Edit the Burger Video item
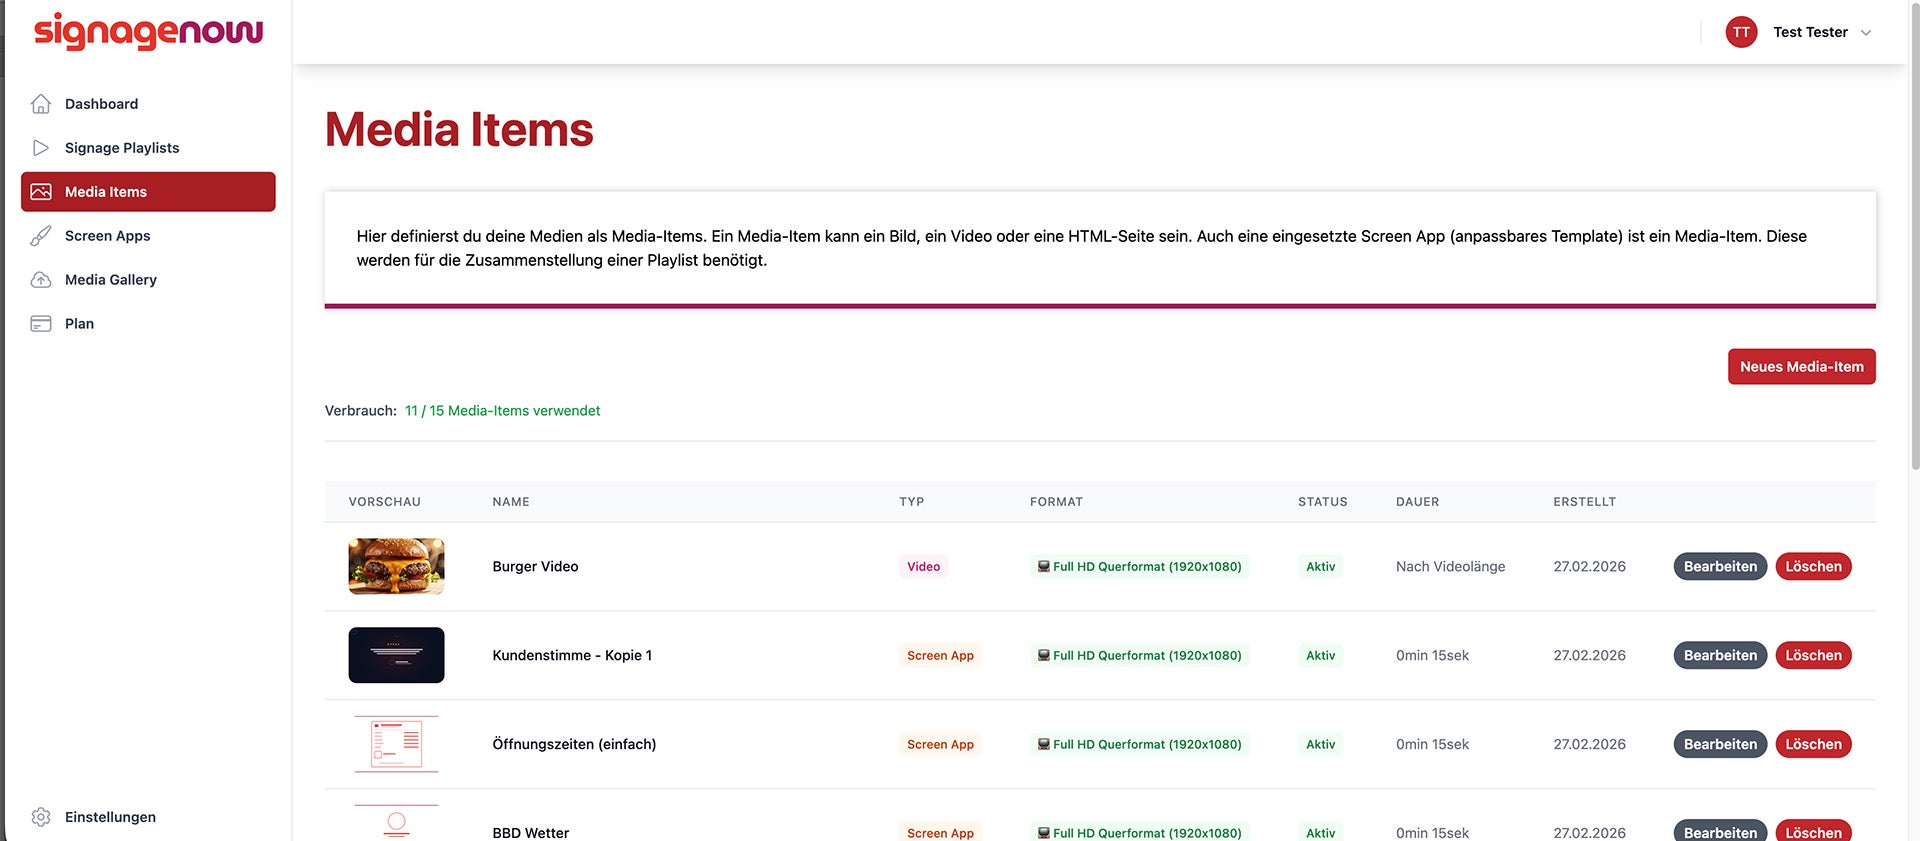 (x=1719, y=567)
